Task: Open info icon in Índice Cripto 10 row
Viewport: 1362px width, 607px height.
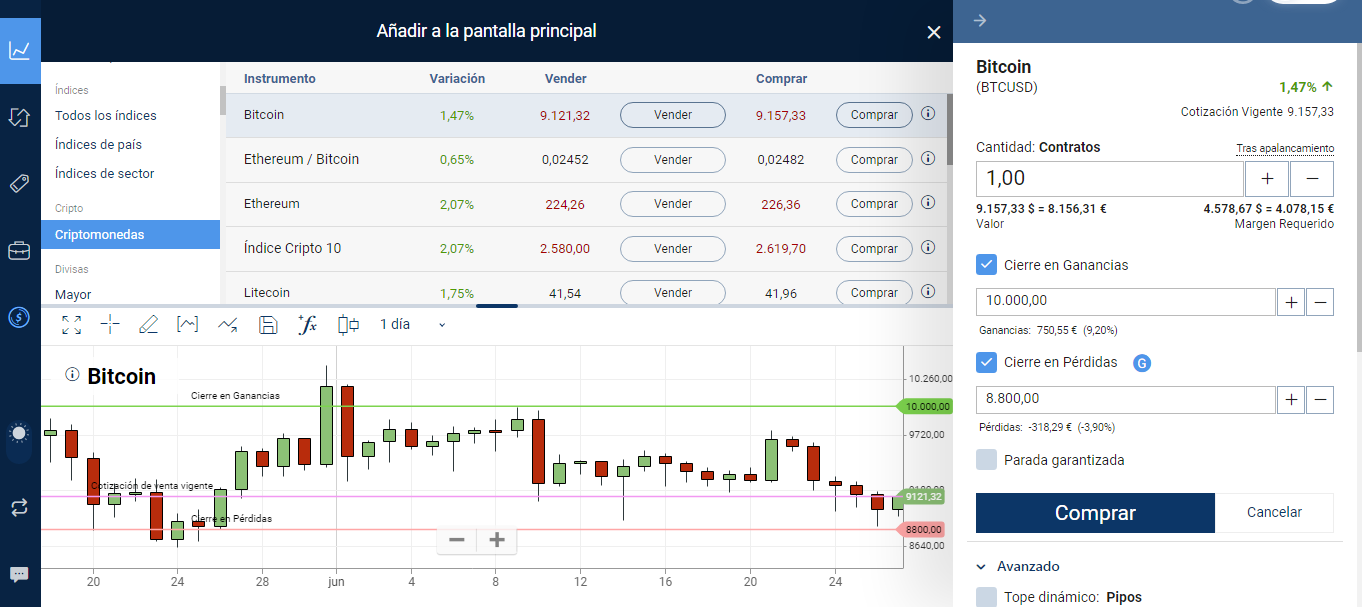Action: (x=928, y=247)
